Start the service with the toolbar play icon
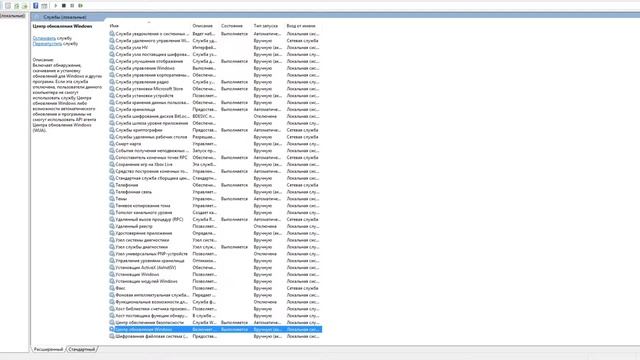The width and height of the screenshot is (640, 360). click(x=56, y=6)
